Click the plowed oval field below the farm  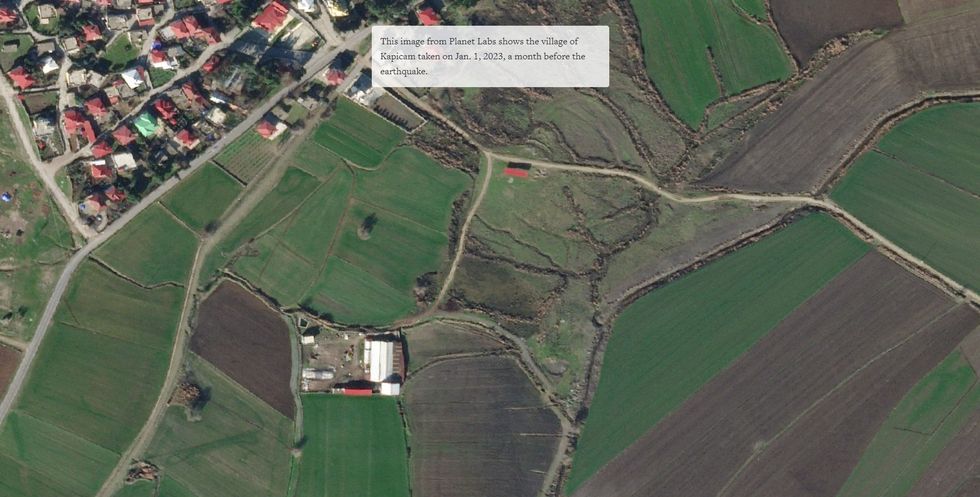(481, 425)
